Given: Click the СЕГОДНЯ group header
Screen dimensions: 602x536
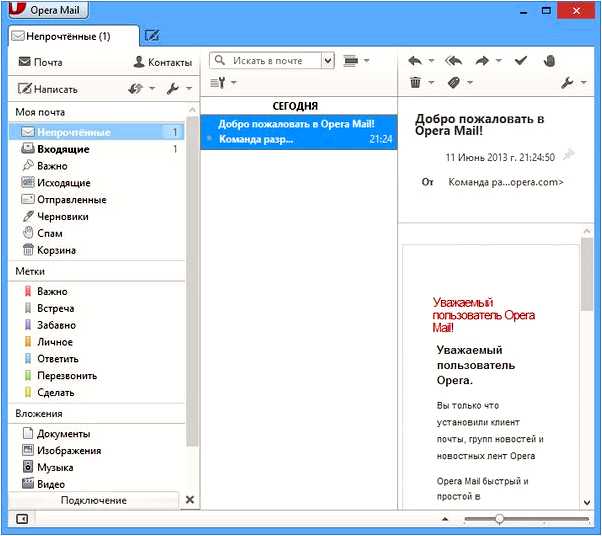Looking at the screenshot, I should coord(295,106).
